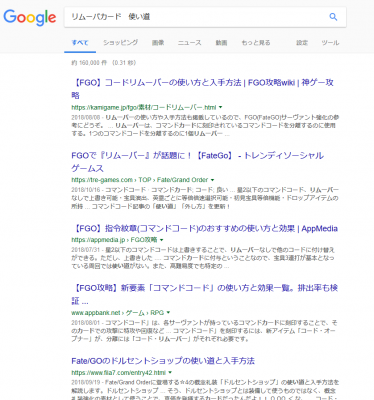The width and height of the screenshot is (374, 400).
Task: Select the すべて tab
Action: pos(80,43)
